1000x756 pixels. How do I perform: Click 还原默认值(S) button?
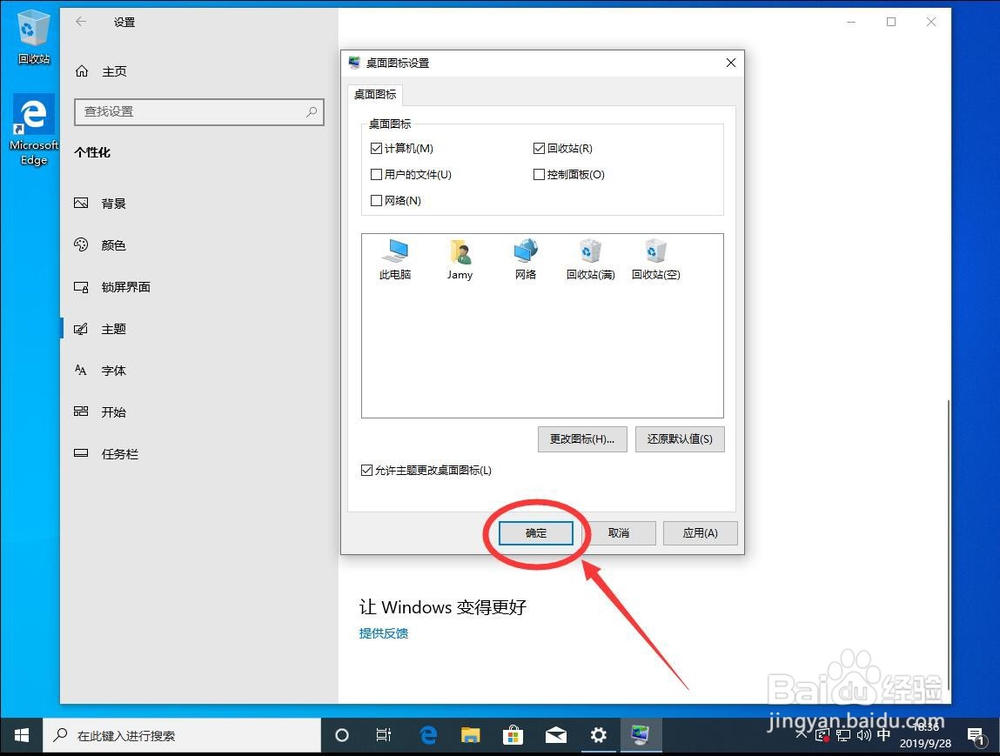[x=680, y=439]
